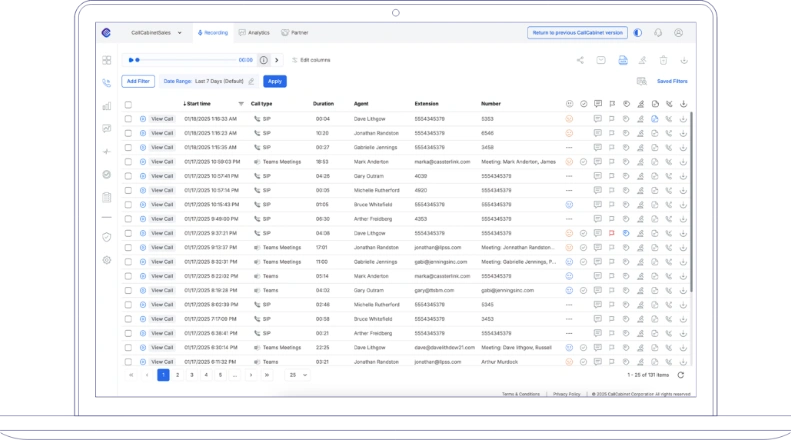Click the share icon in the toolbar
The height and width of the screenshot is (440, 791).
click(x=580, y=60)
